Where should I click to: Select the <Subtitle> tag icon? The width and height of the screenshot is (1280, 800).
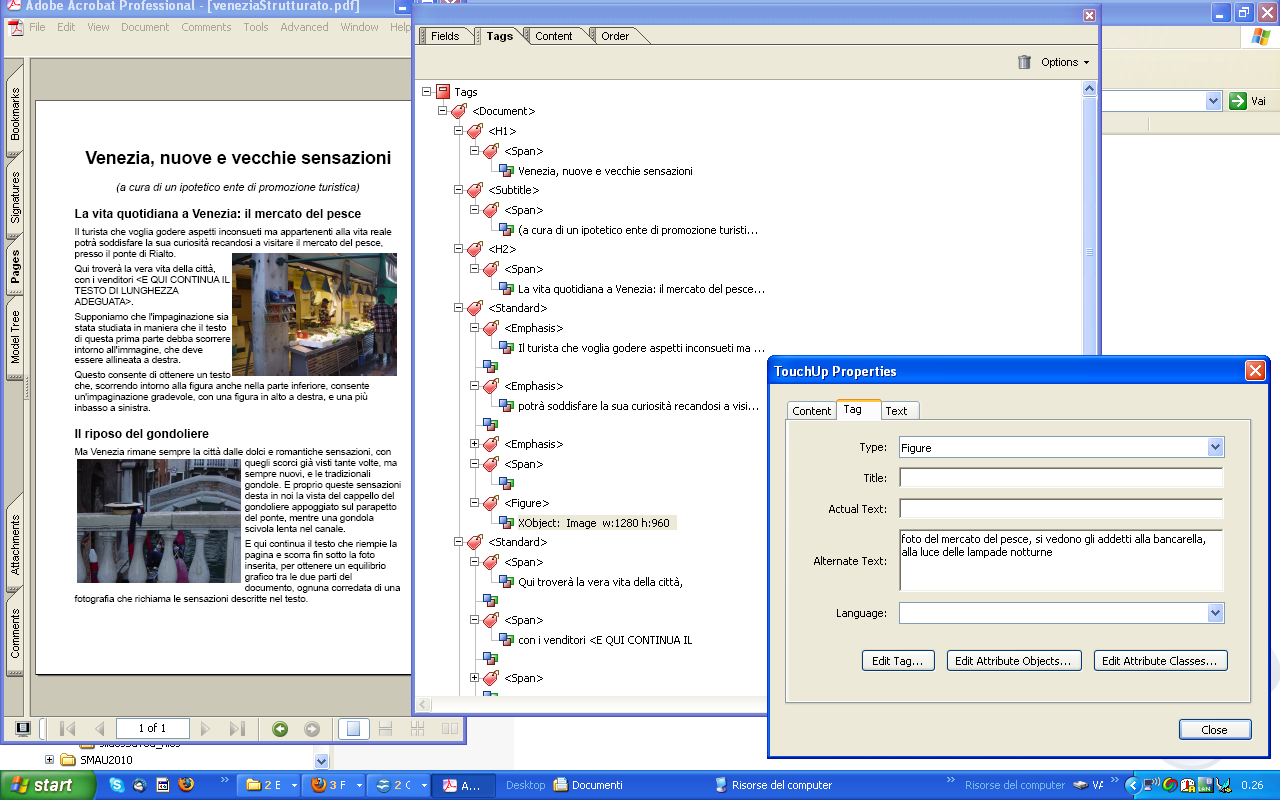pyautogui.click(x=475, y=190)
